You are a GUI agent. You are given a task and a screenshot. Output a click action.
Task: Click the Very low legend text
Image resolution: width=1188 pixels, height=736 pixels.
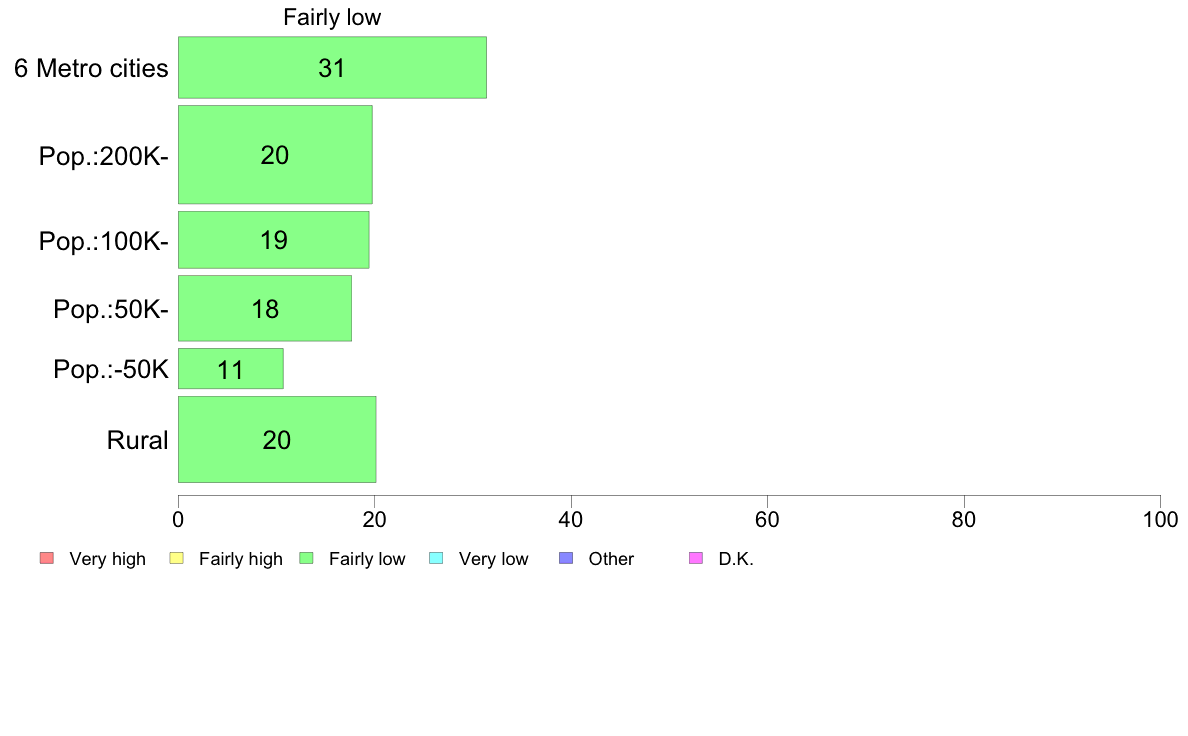(493, 559)
